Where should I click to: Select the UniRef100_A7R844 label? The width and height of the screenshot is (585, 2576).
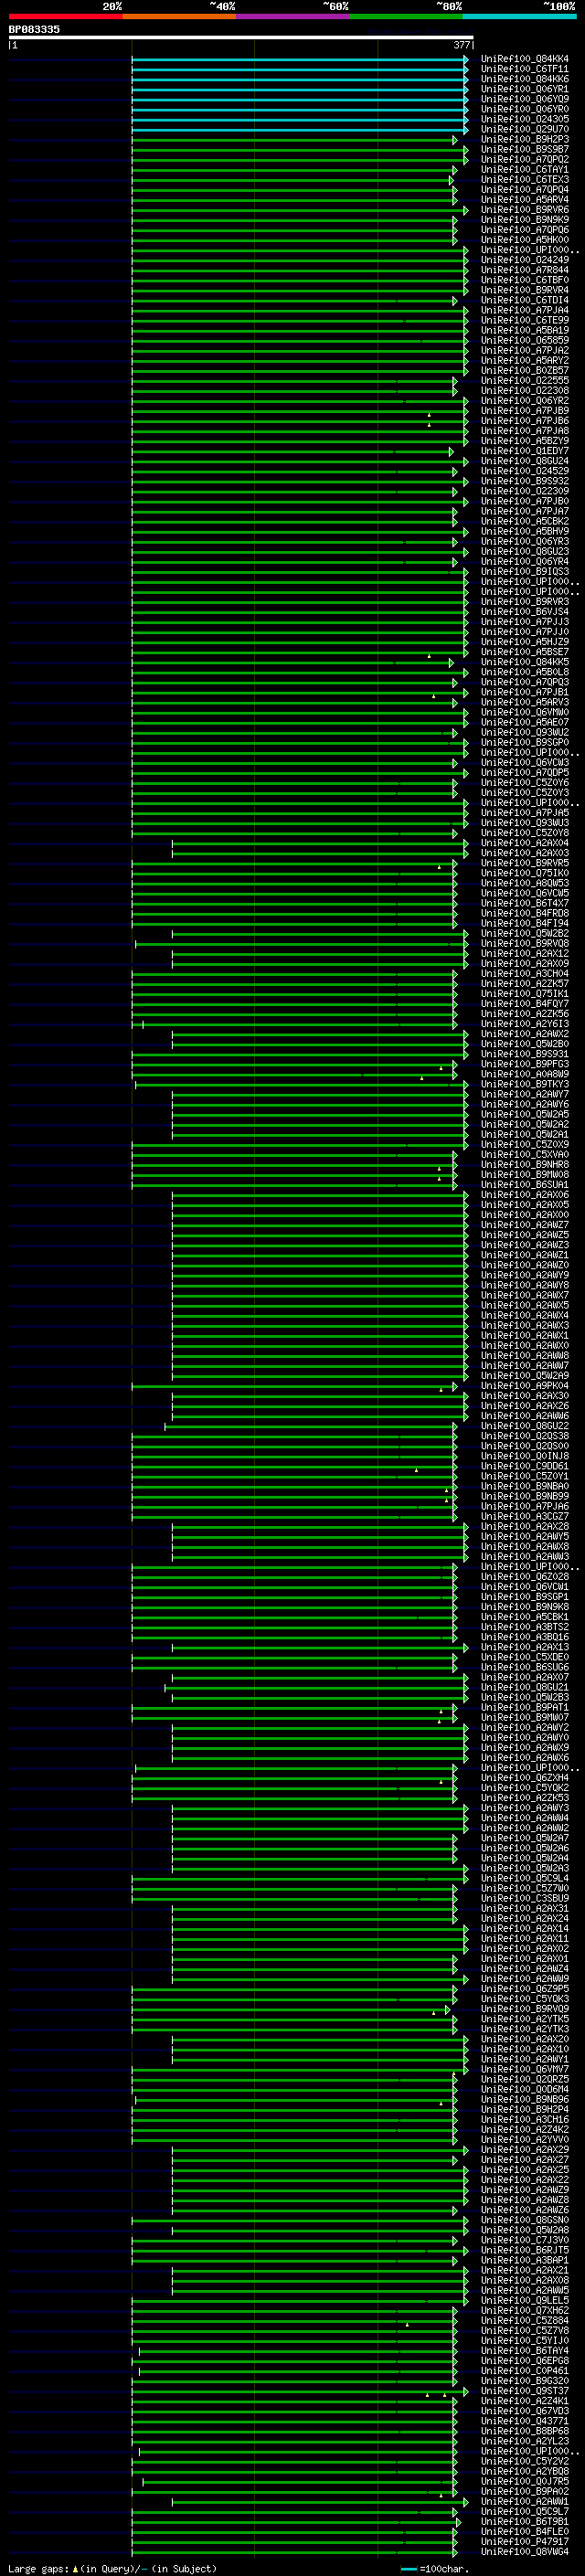524,270
